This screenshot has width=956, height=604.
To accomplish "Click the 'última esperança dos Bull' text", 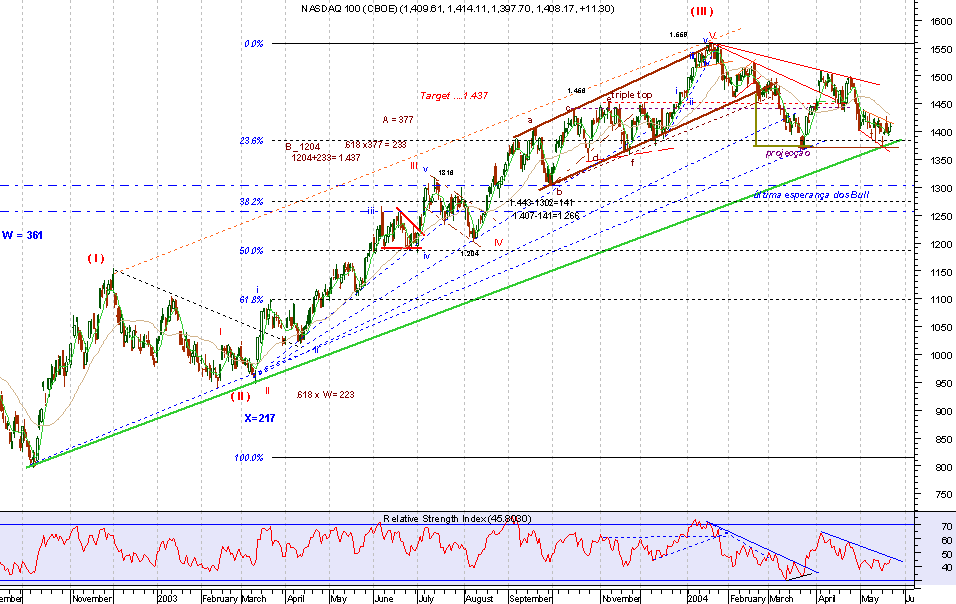I will tap(812, 195).
